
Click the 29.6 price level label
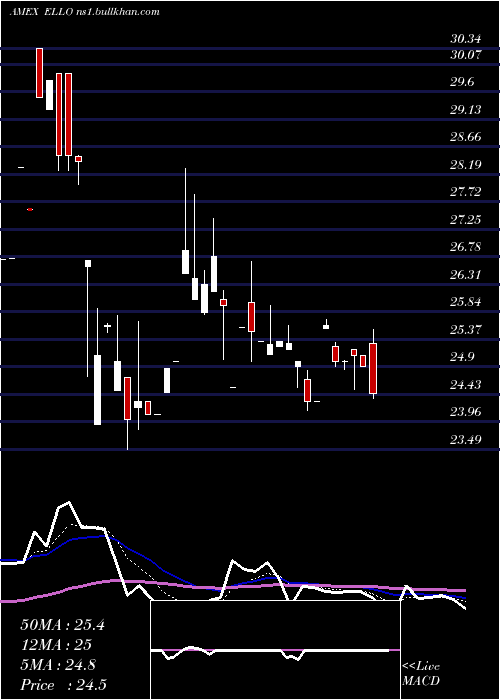[462, 82]
